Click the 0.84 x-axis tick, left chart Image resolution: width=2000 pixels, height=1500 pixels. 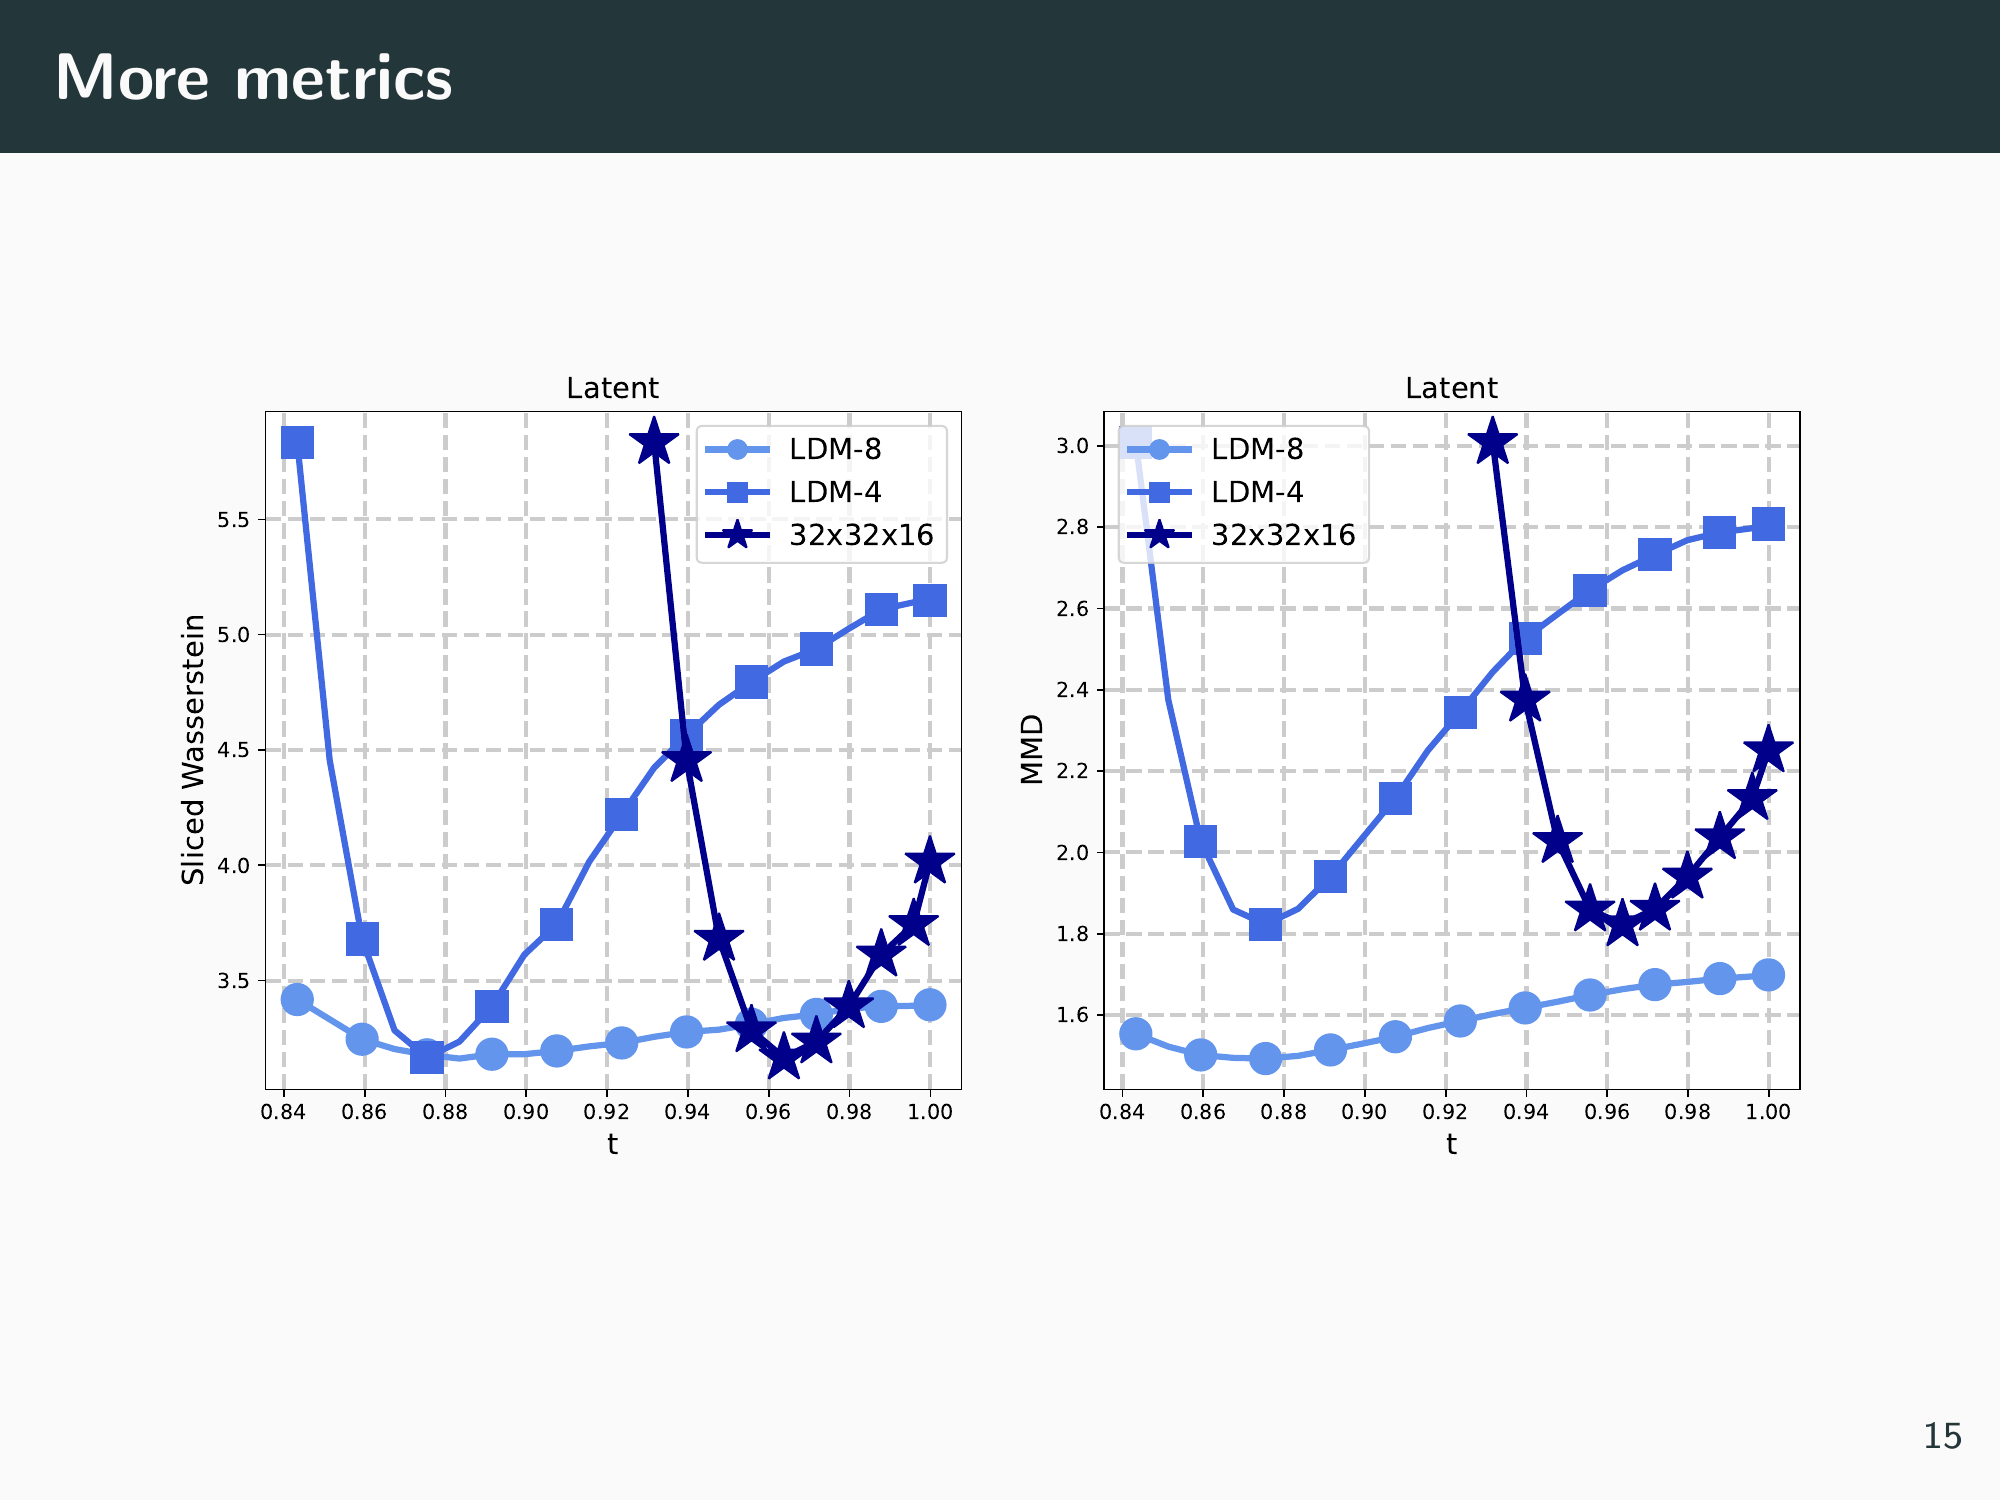(x=283, y=1112)
